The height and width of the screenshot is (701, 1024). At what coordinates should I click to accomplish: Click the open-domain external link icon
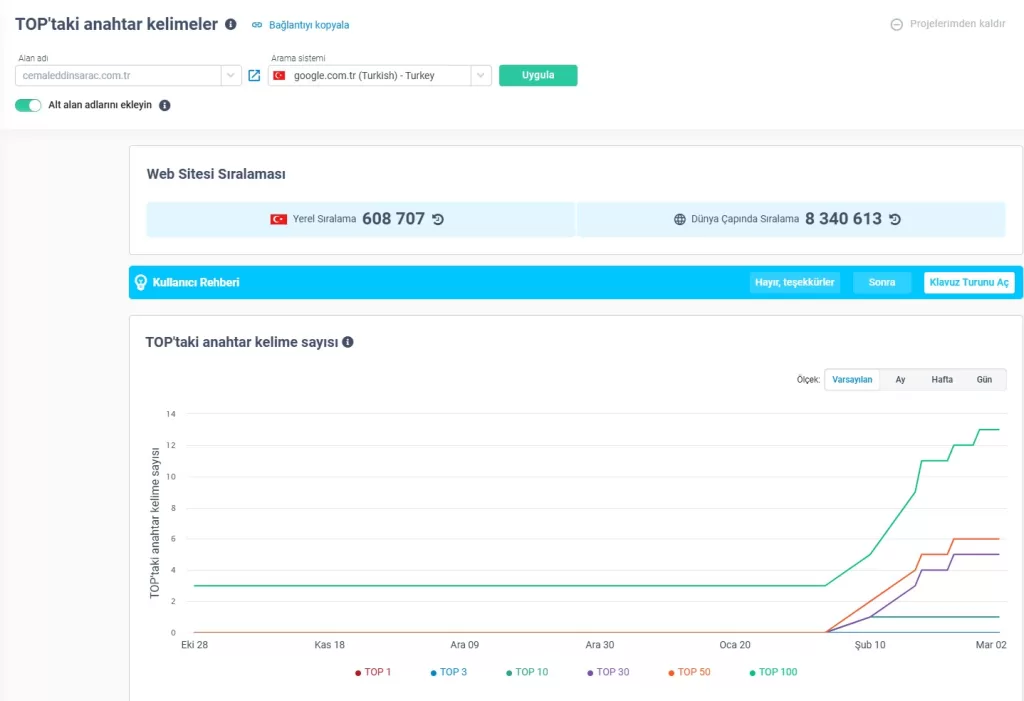tap(254, 76)
